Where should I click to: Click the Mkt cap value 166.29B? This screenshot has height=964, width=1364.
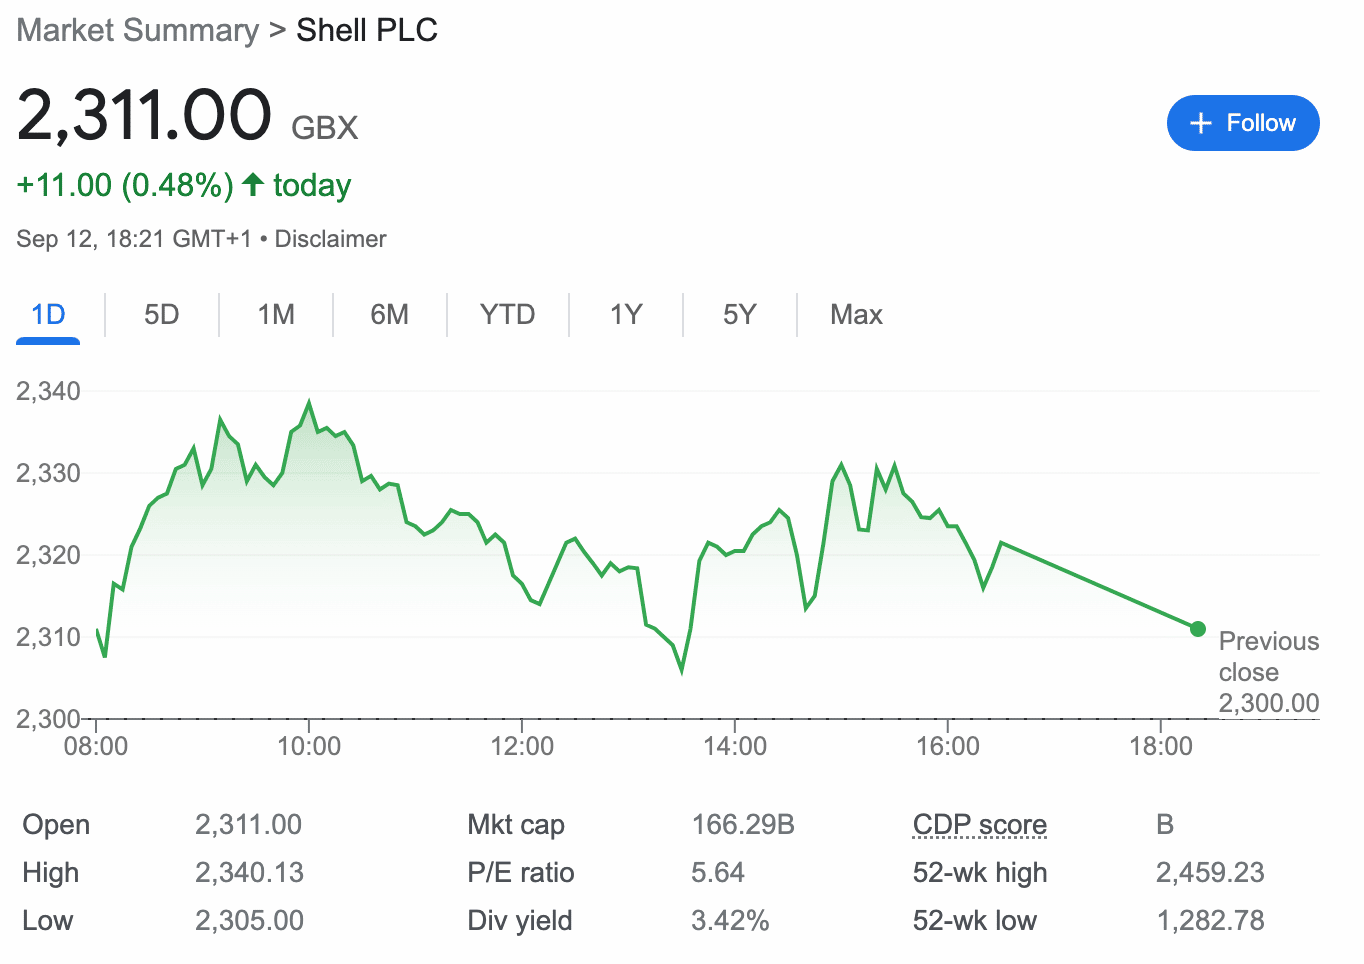pyautogui.click(x=743, y=825)
